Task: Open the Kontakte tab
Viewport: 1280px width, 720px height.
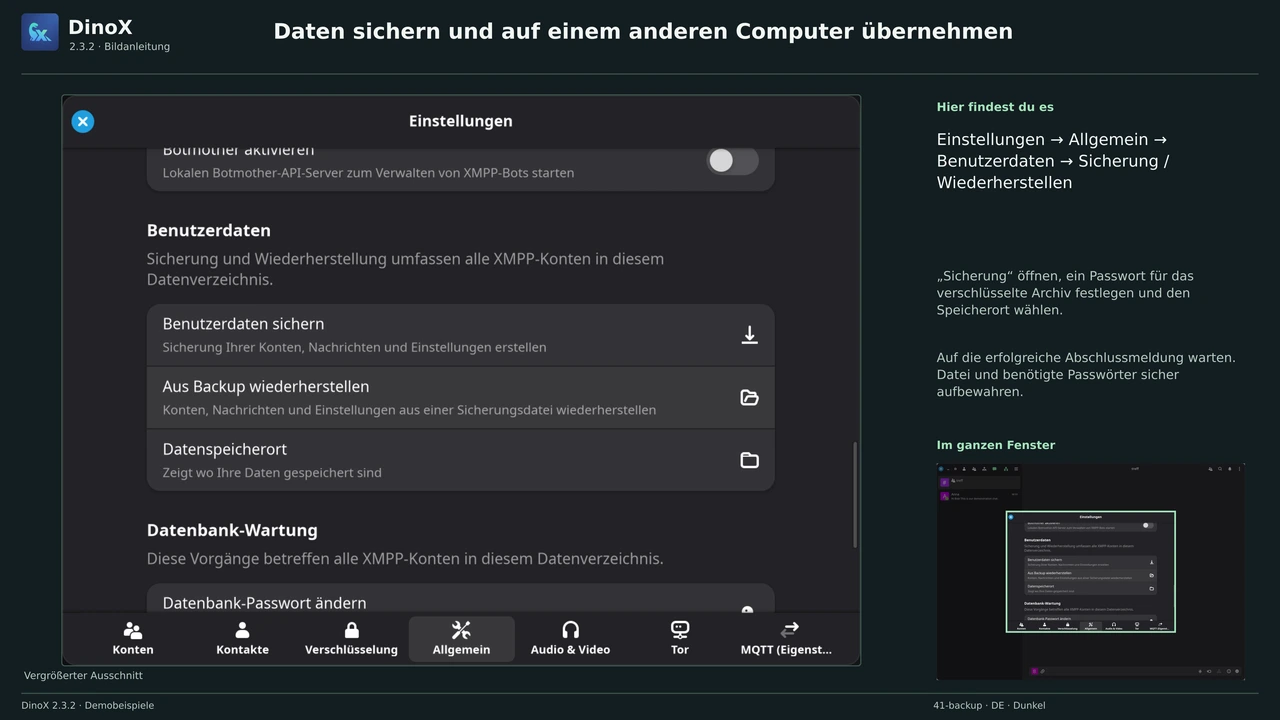Action: click(x=242, y=639)
